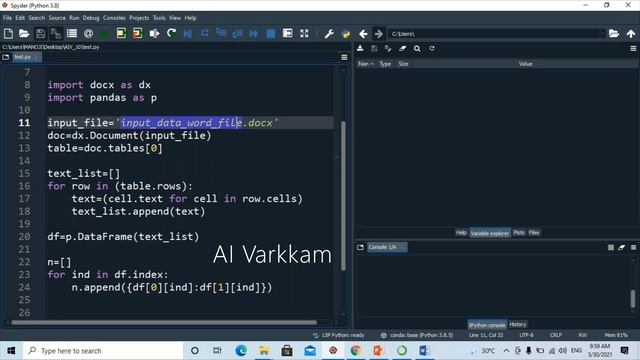Open View menu
640x360 pixels.
tap(175, 18)
